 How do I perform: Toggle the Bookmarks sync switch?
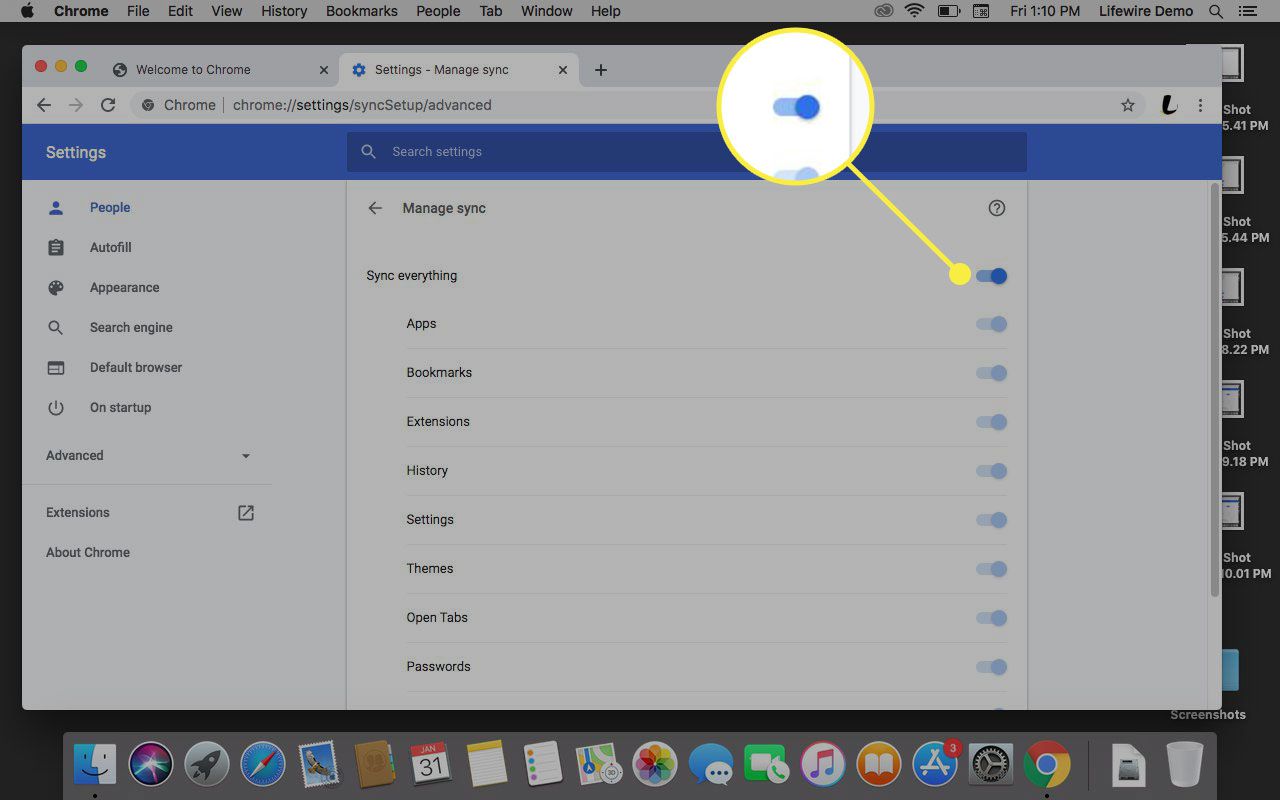coord(991,373)
